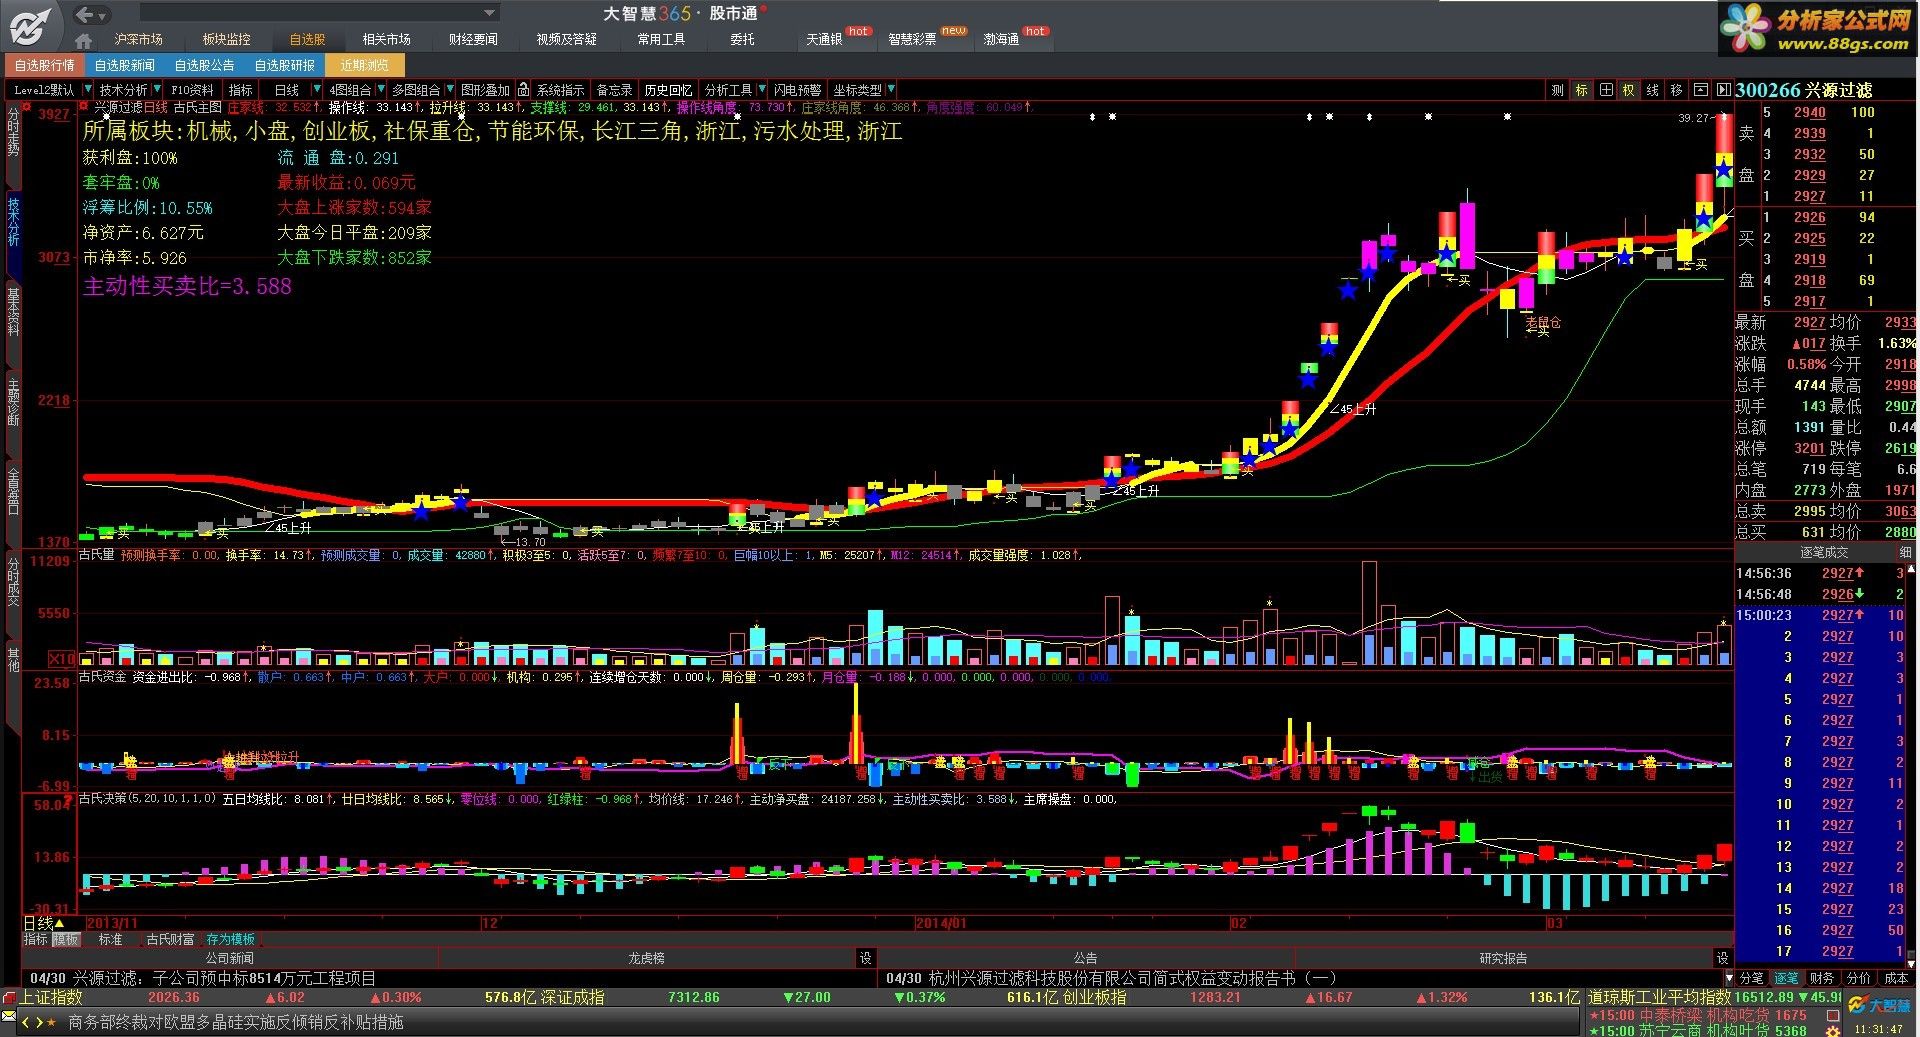Viewport: 1920px width, 1037px height.
Task: Click the 04/30 兴源过滤 news headline
Action: tap(203, 978)
